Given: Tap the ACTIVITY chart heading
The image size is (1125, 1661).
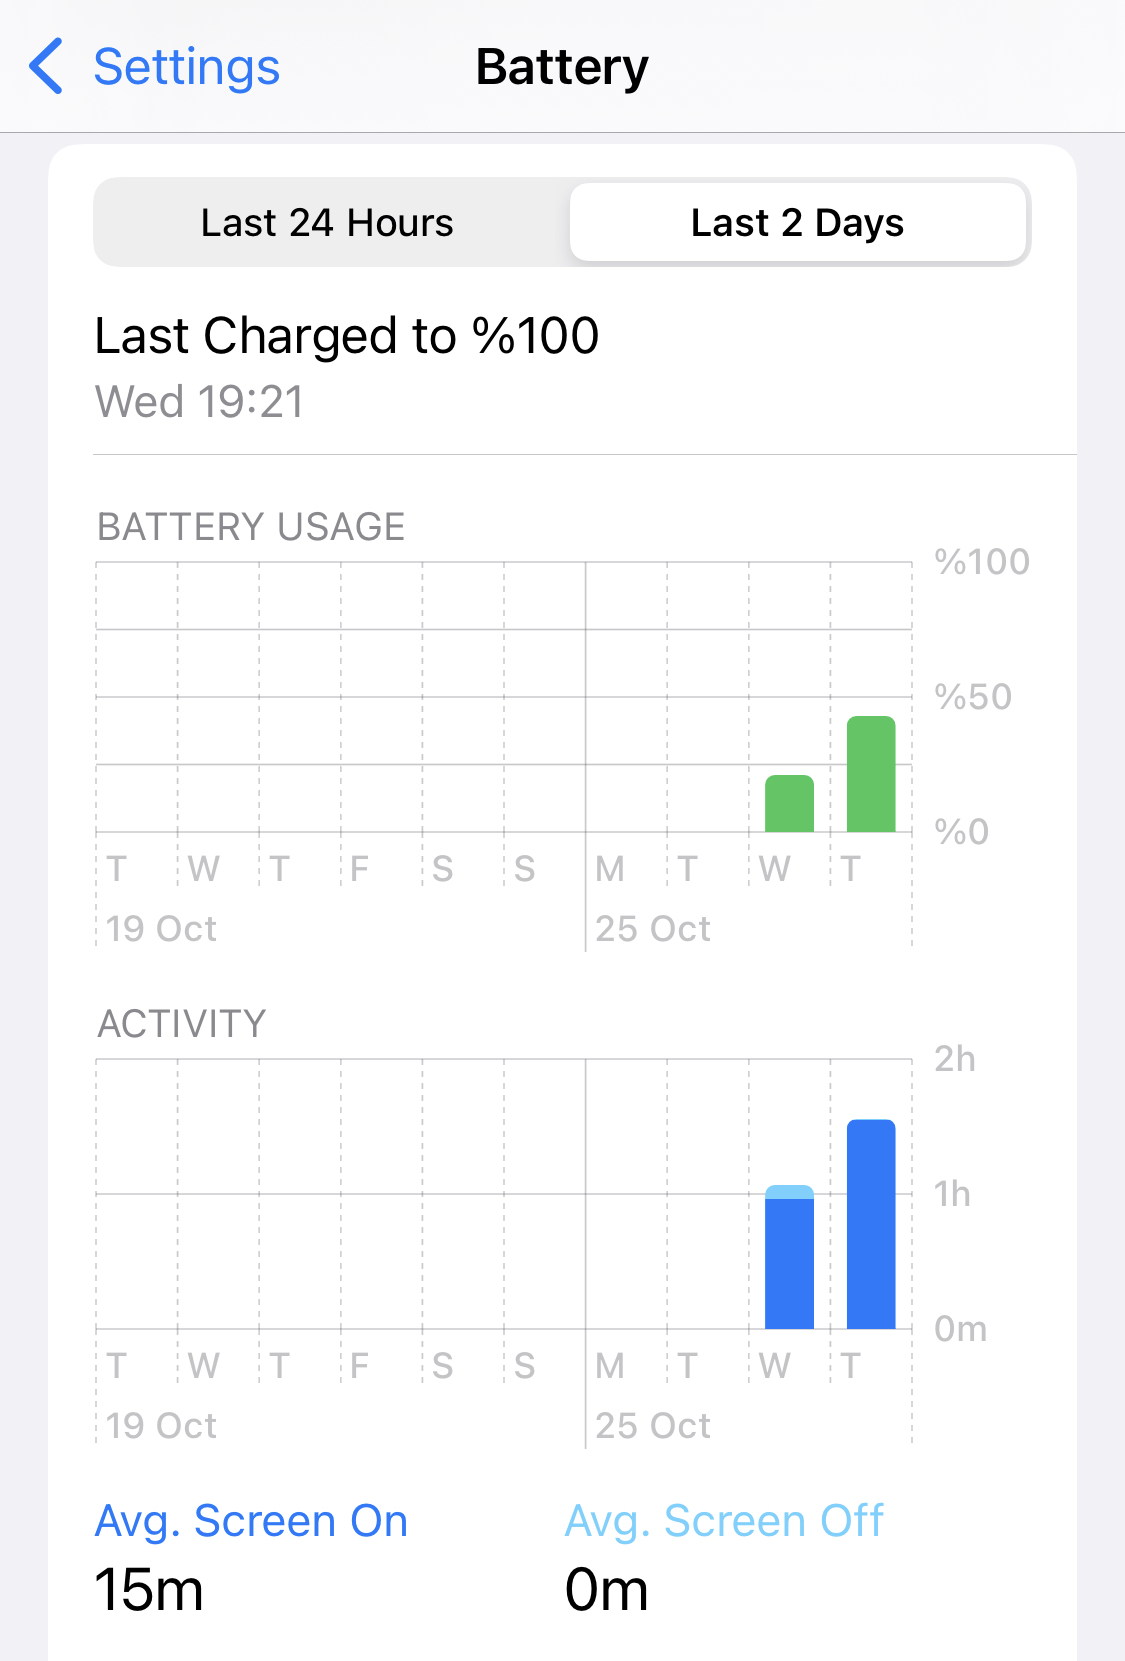Looking at the screenshot, I should coord(182,1024).
